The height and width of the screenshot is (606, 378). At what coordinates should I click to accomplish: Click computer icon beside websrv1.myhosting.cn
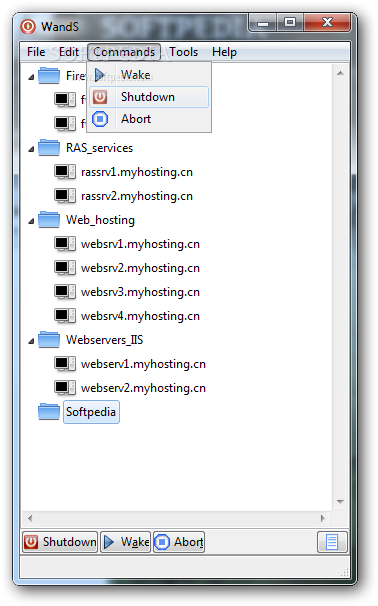[x=65, y=243]
